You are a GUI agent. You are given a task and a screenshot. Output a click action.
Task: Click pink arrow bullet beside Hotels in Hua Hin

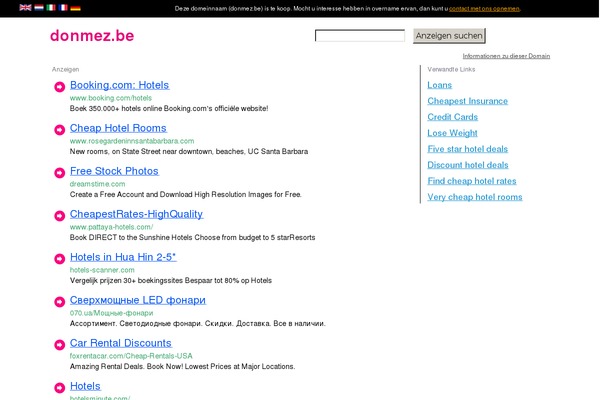pyautogui.click(x=59, y=259)
